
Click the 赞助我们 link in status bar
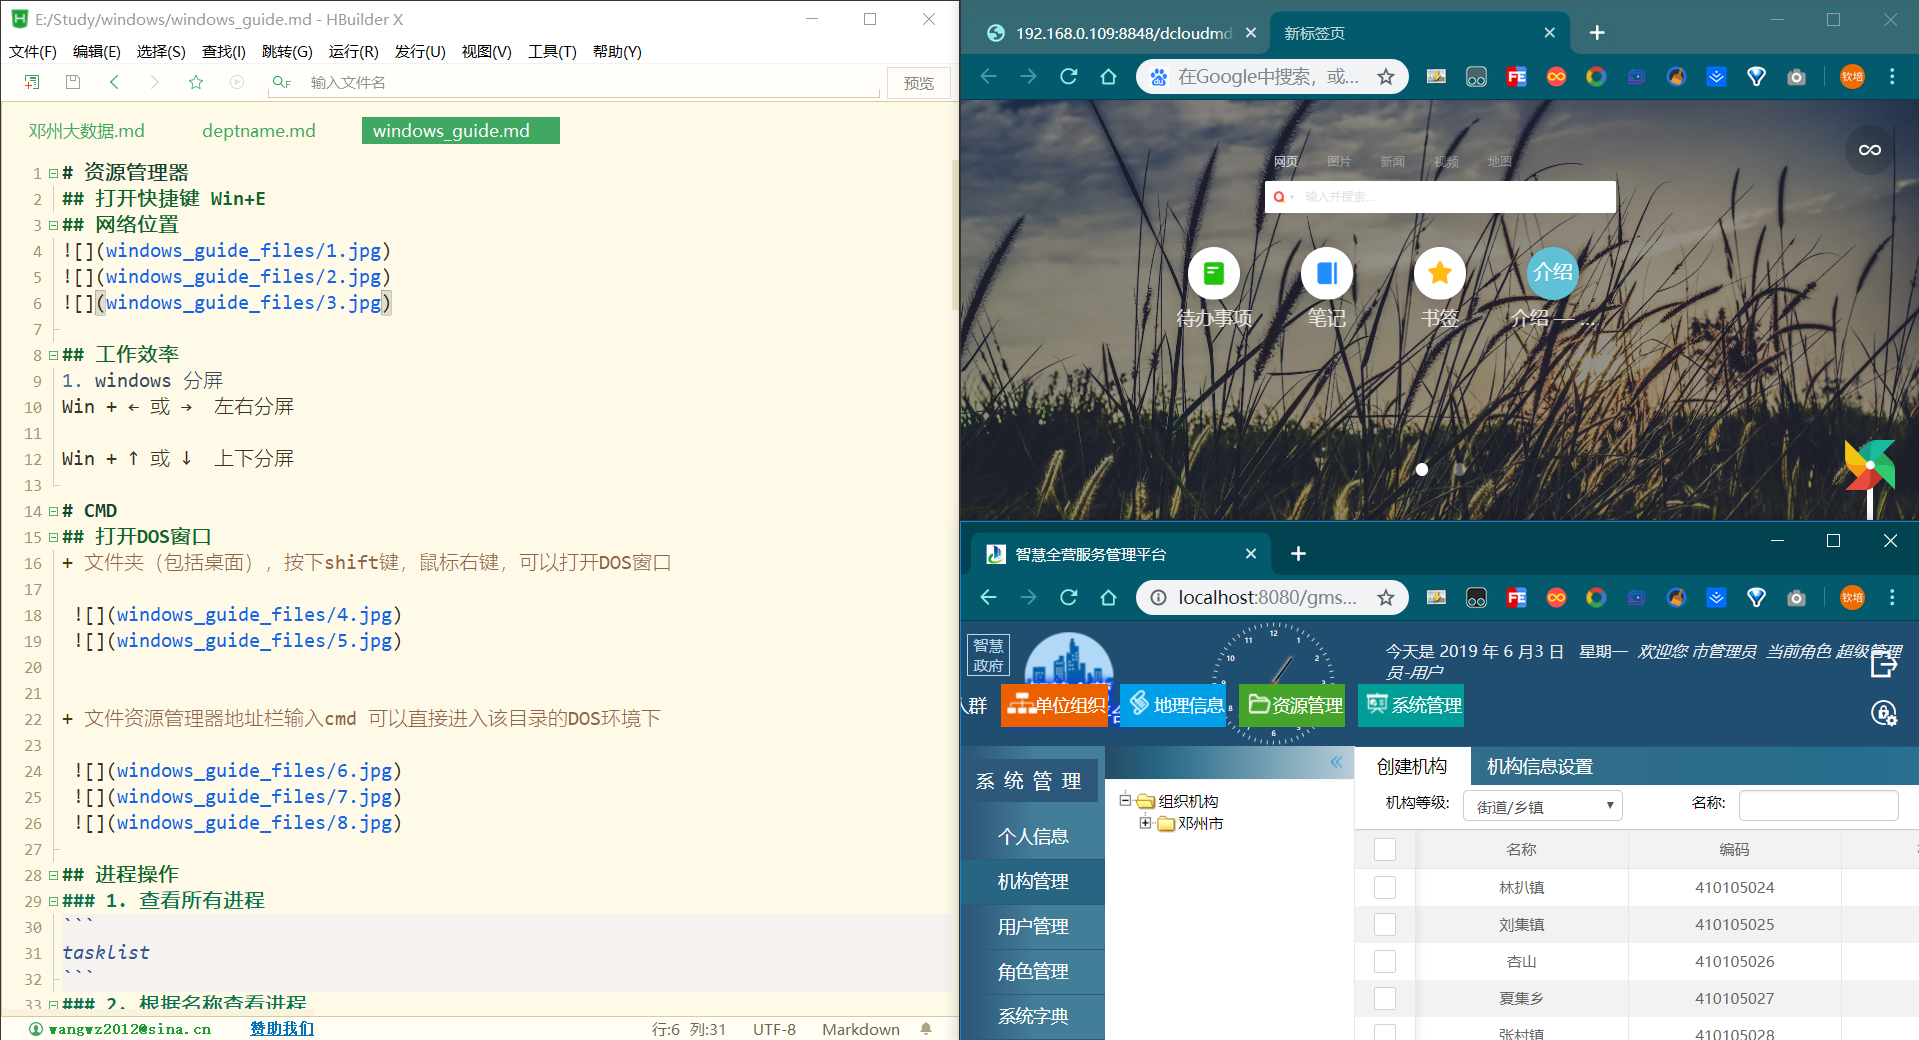[x=281, y=1028]
